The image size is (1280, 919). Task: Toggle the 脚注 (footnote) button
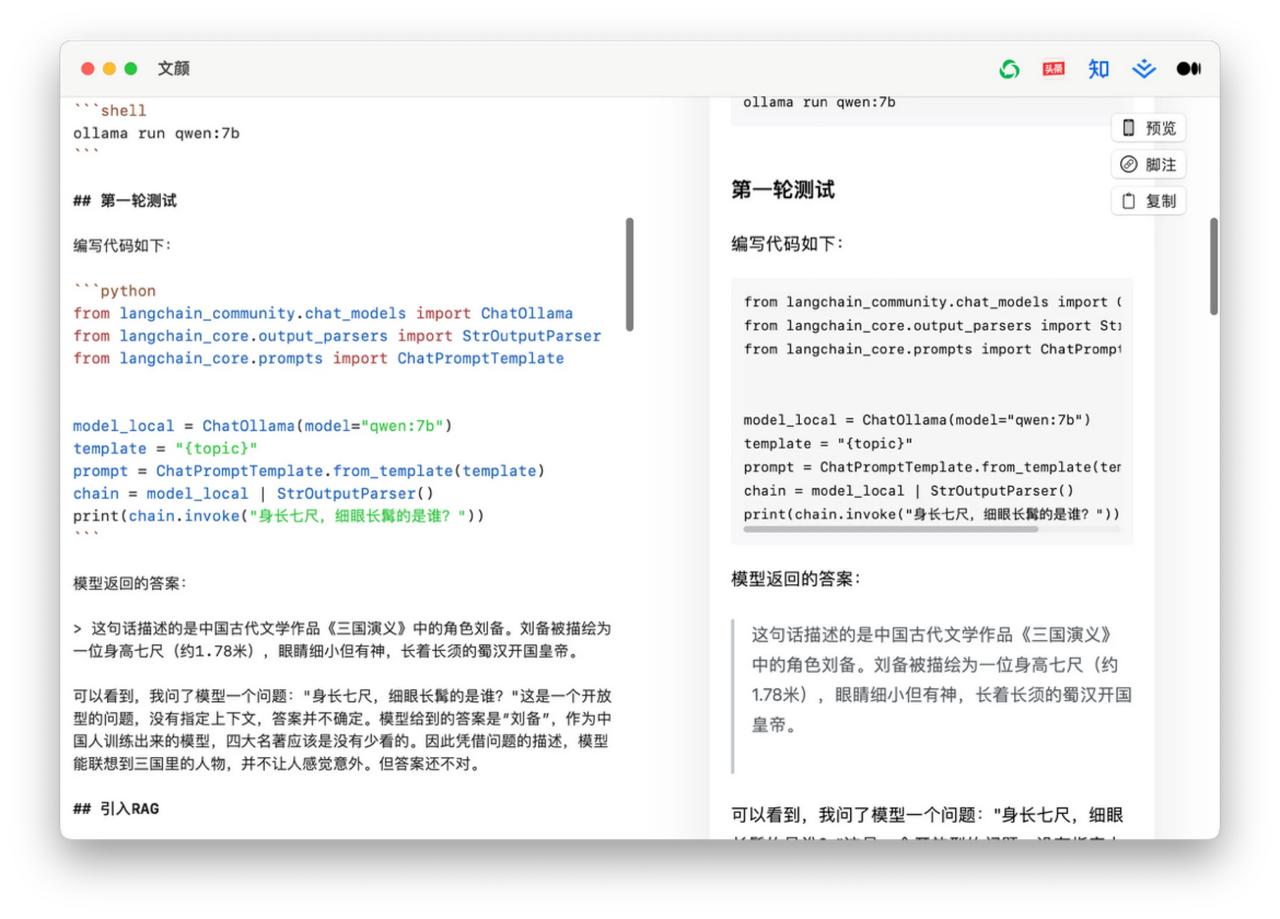click(x=1148, y=164)
